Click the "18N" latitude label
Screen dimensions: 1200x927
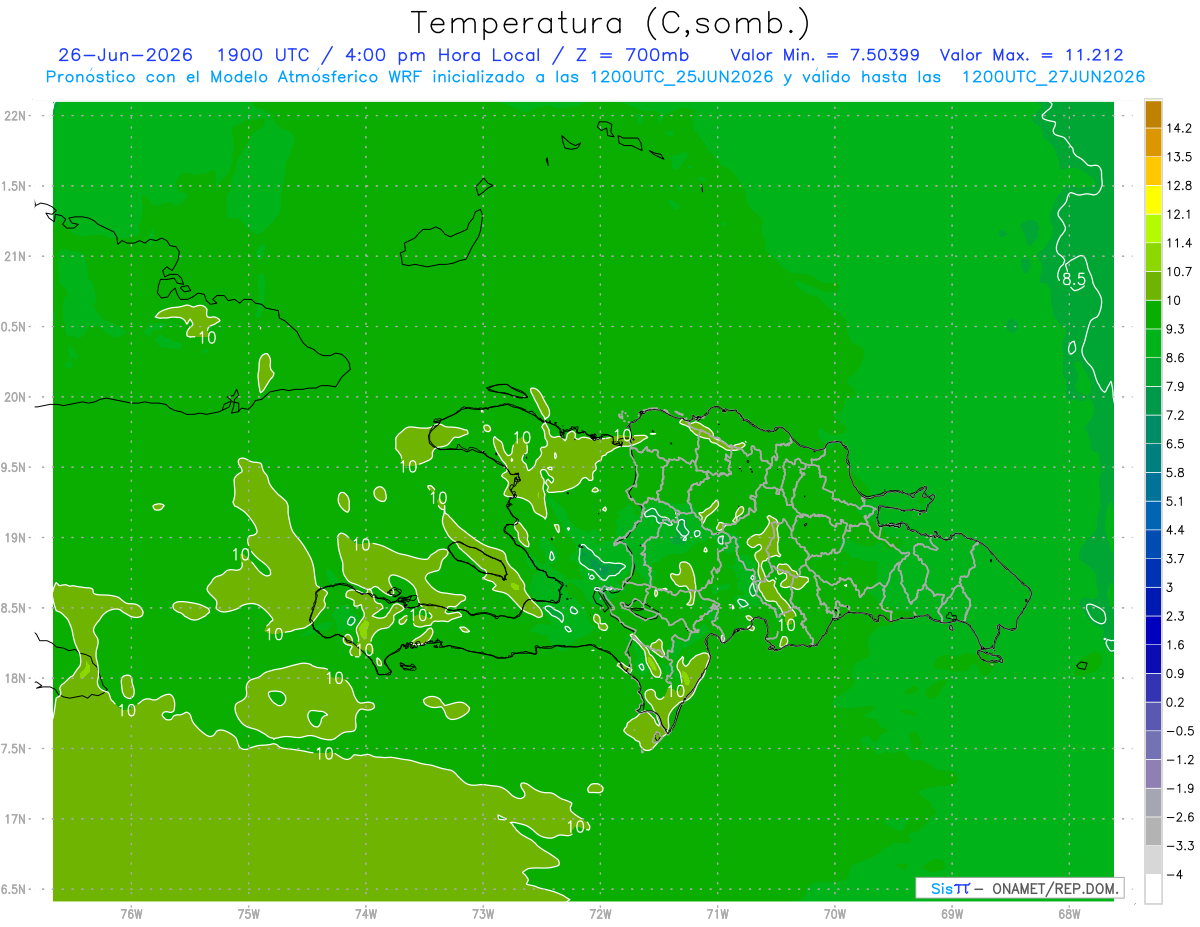tap(16, 678)
